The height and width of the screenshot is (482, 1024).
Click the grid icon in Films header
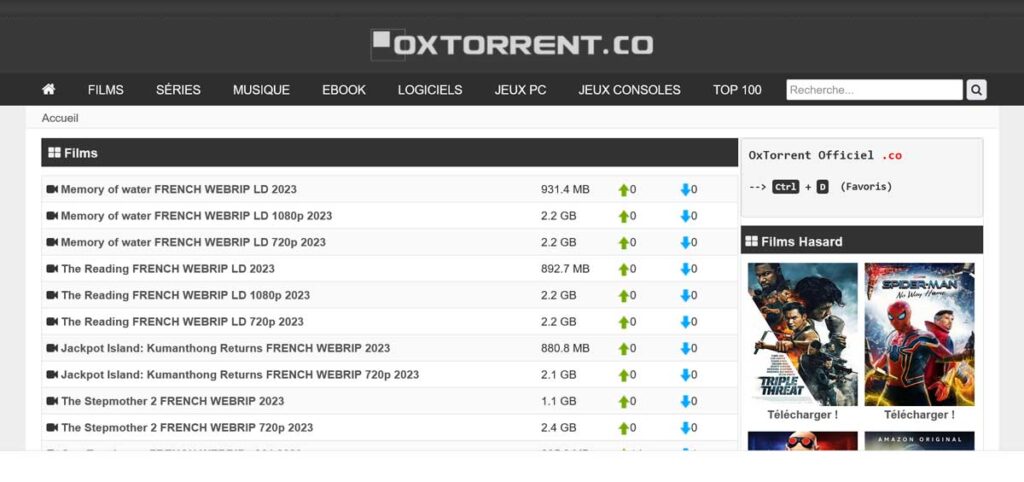[54, 153]
